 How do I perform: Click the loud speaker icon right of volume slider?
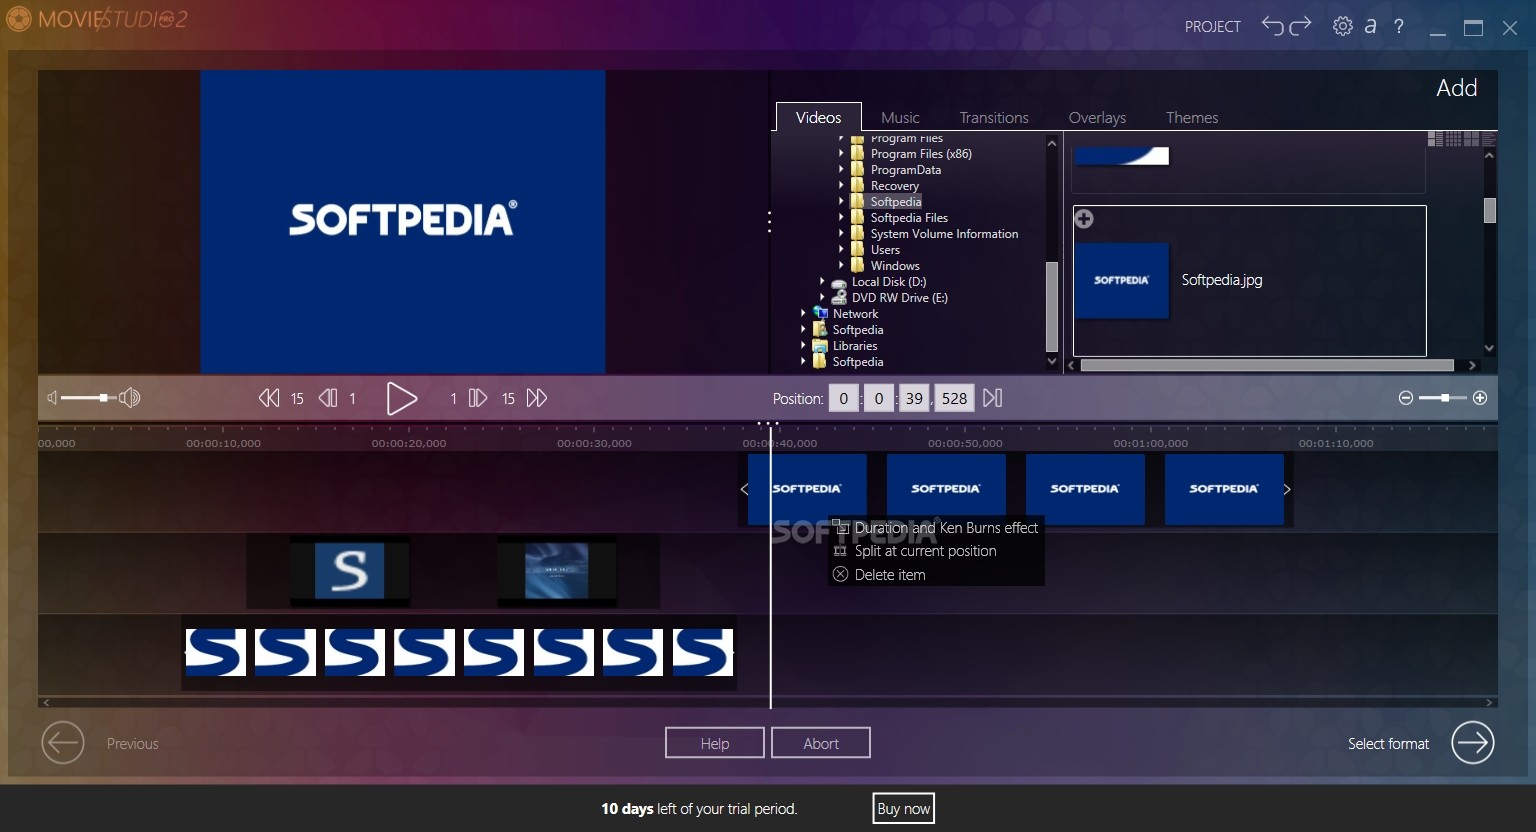coord(130,398)
